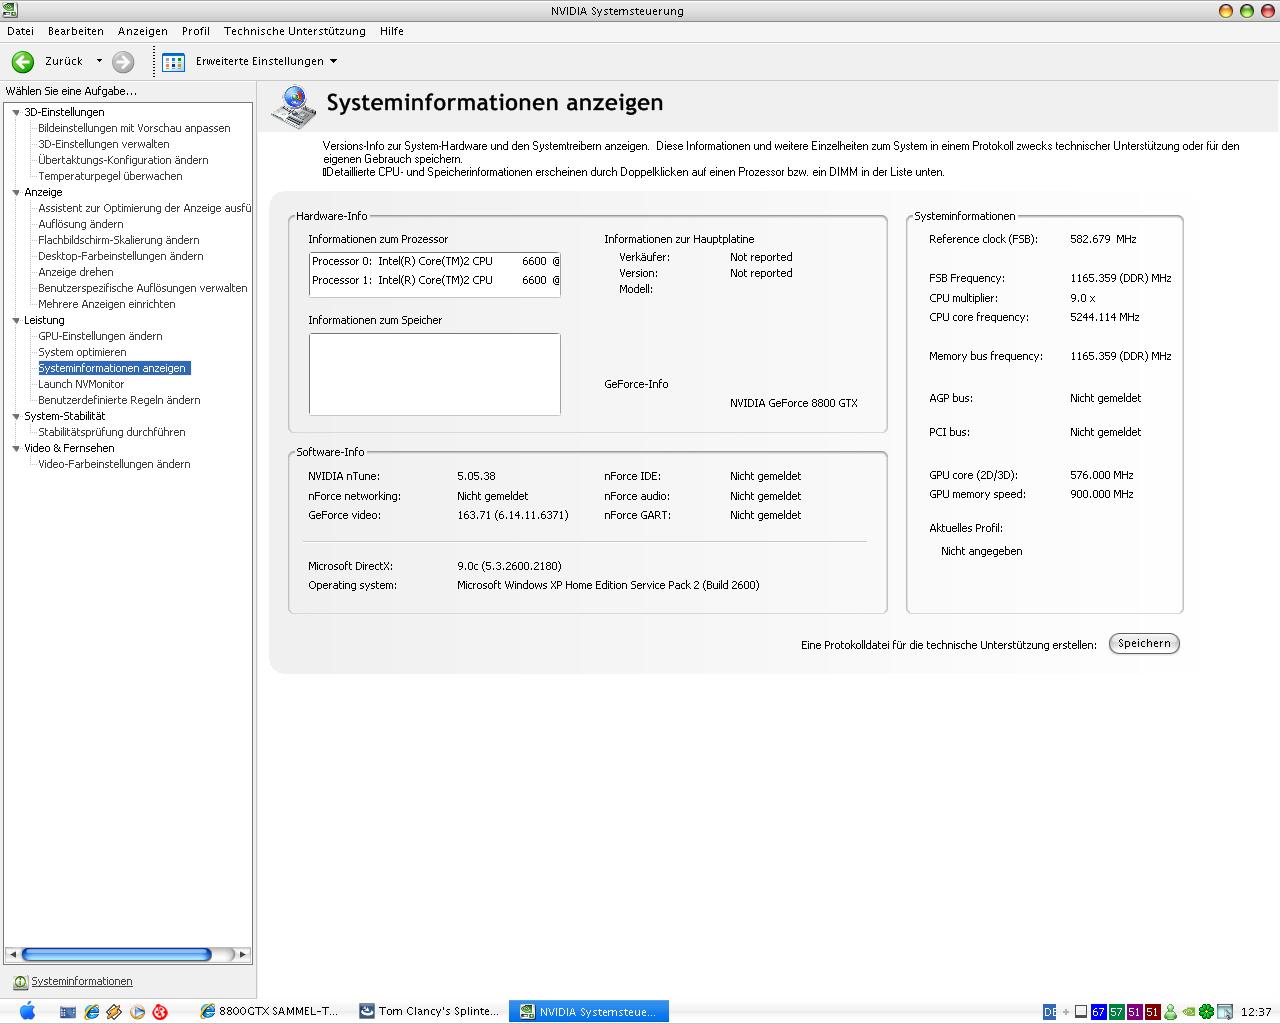Launch Windows Media Player quick launch icon
This screenshot has height=1024, width=1280.
[x=137, y=1012]
